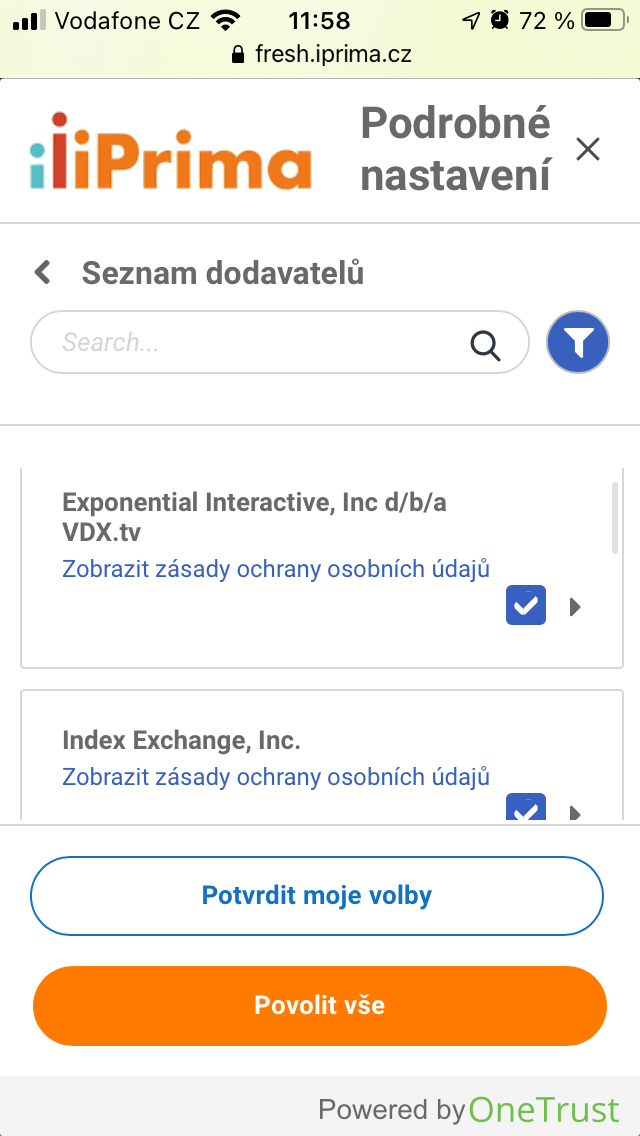The height and width of the screenshot is (1136, 640).
Task: Click the blue filter funnel icon
Action: coord(578,343)
